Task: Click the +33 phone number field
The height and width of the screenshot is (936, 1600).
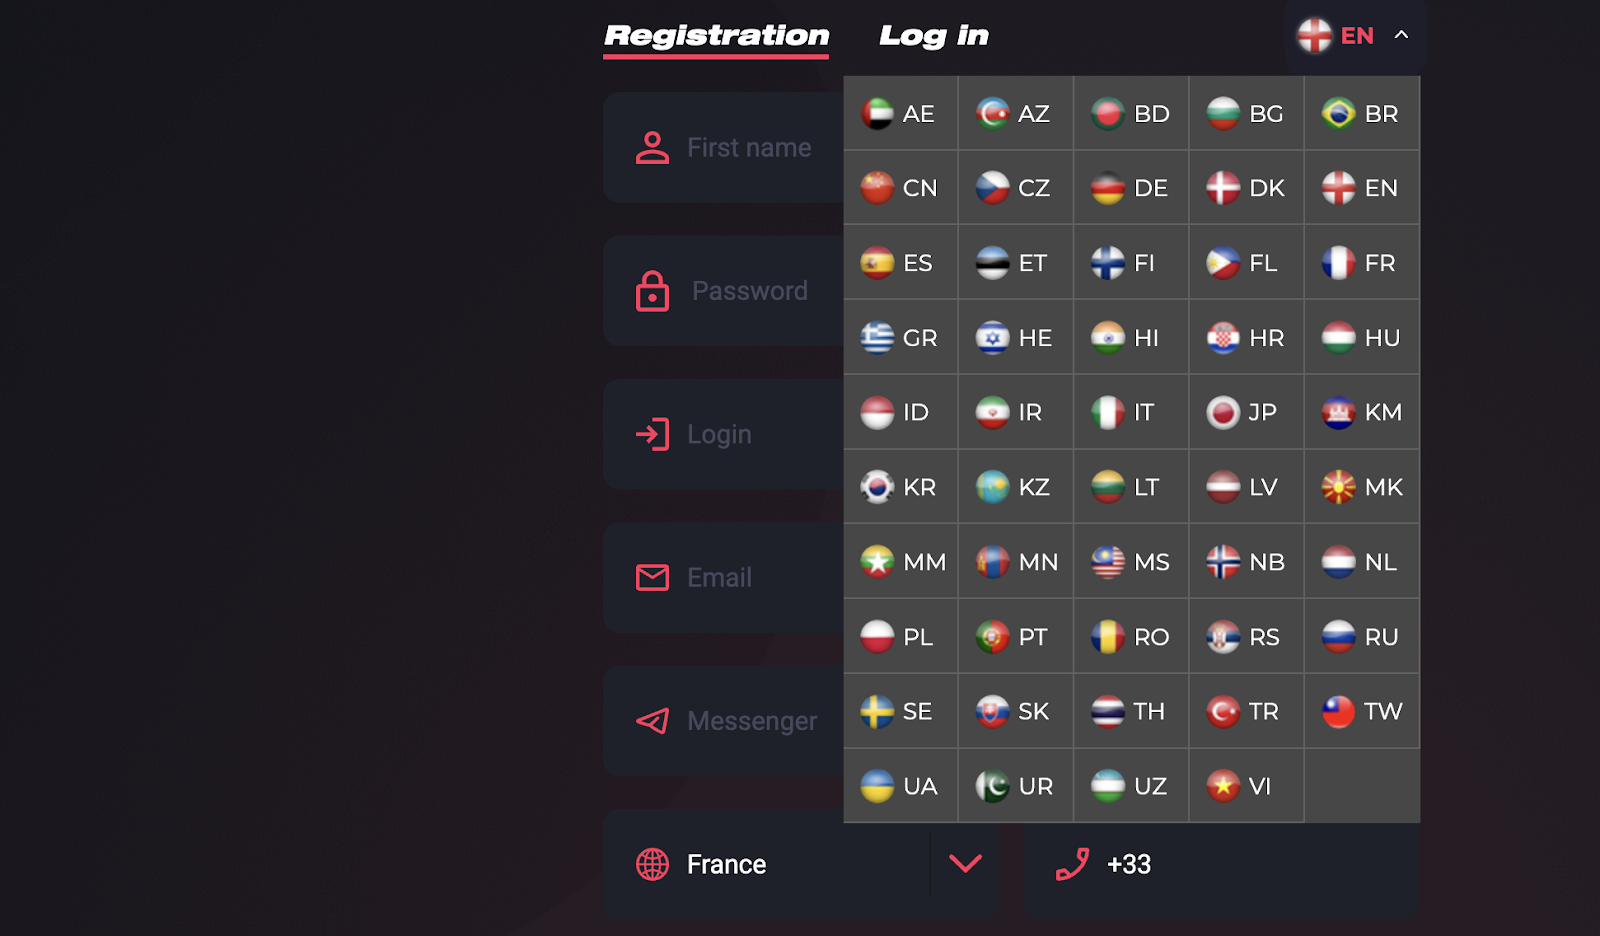Action: pyautogui.click(x=1221, y=864)
